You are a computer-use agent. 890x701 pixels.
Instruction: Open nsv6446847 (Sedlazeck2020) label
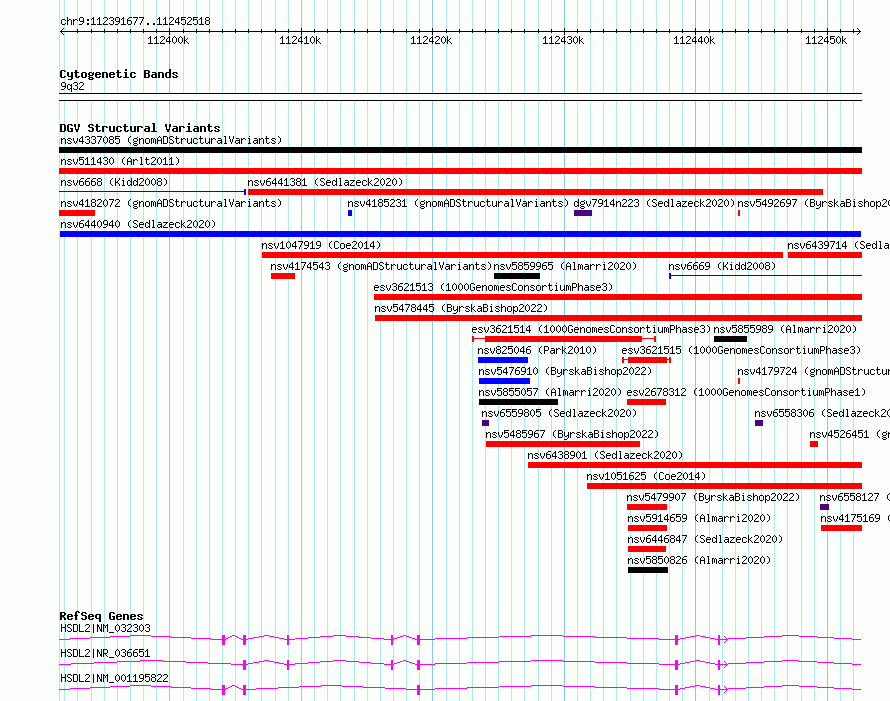click(705, 539)
